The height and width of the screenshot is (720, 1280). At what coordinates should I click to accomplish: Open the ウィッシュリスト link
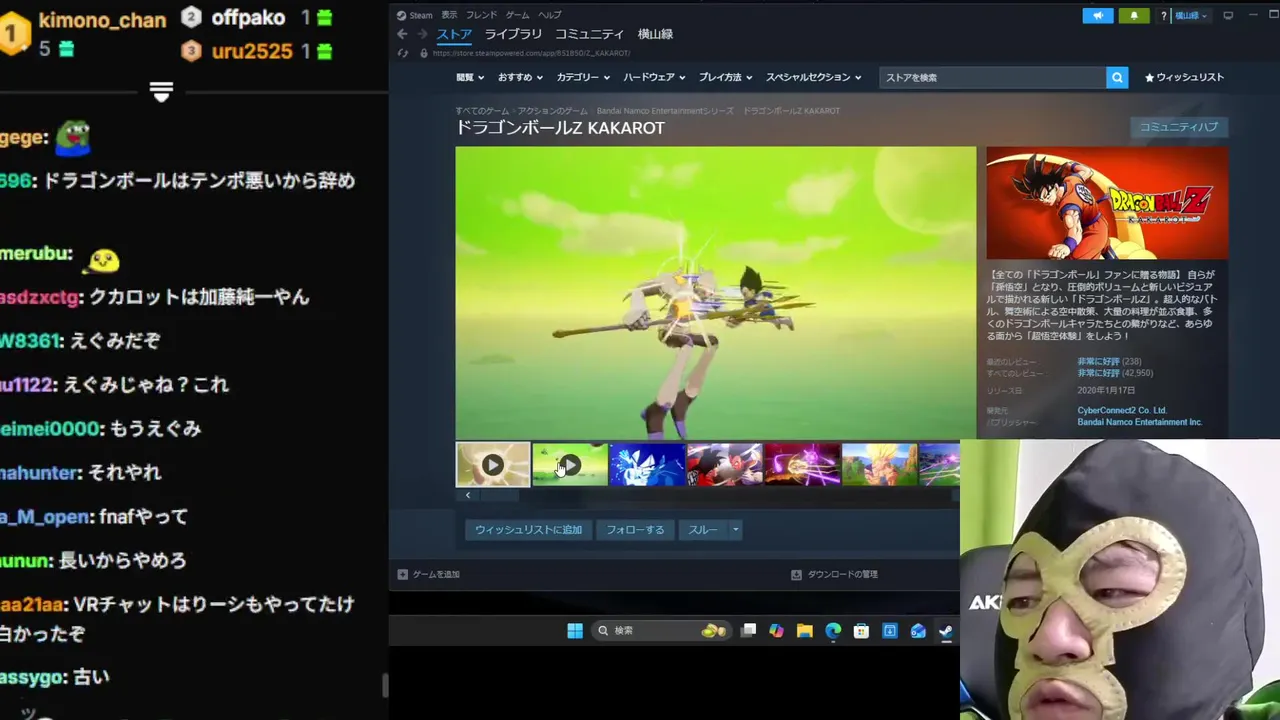pyautogui.click(x=1184, y=77)
